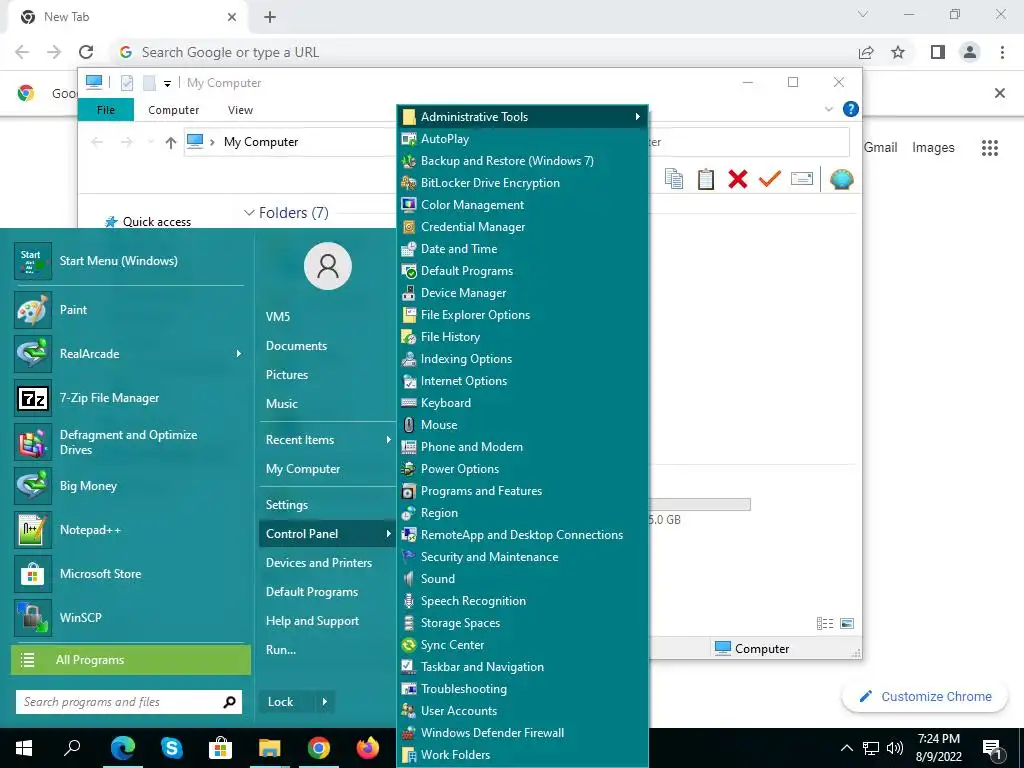Open notification center icon in taskbar
Image resolution: width=1024 pixels, height=768 pixels.
[x=992, y=748]
